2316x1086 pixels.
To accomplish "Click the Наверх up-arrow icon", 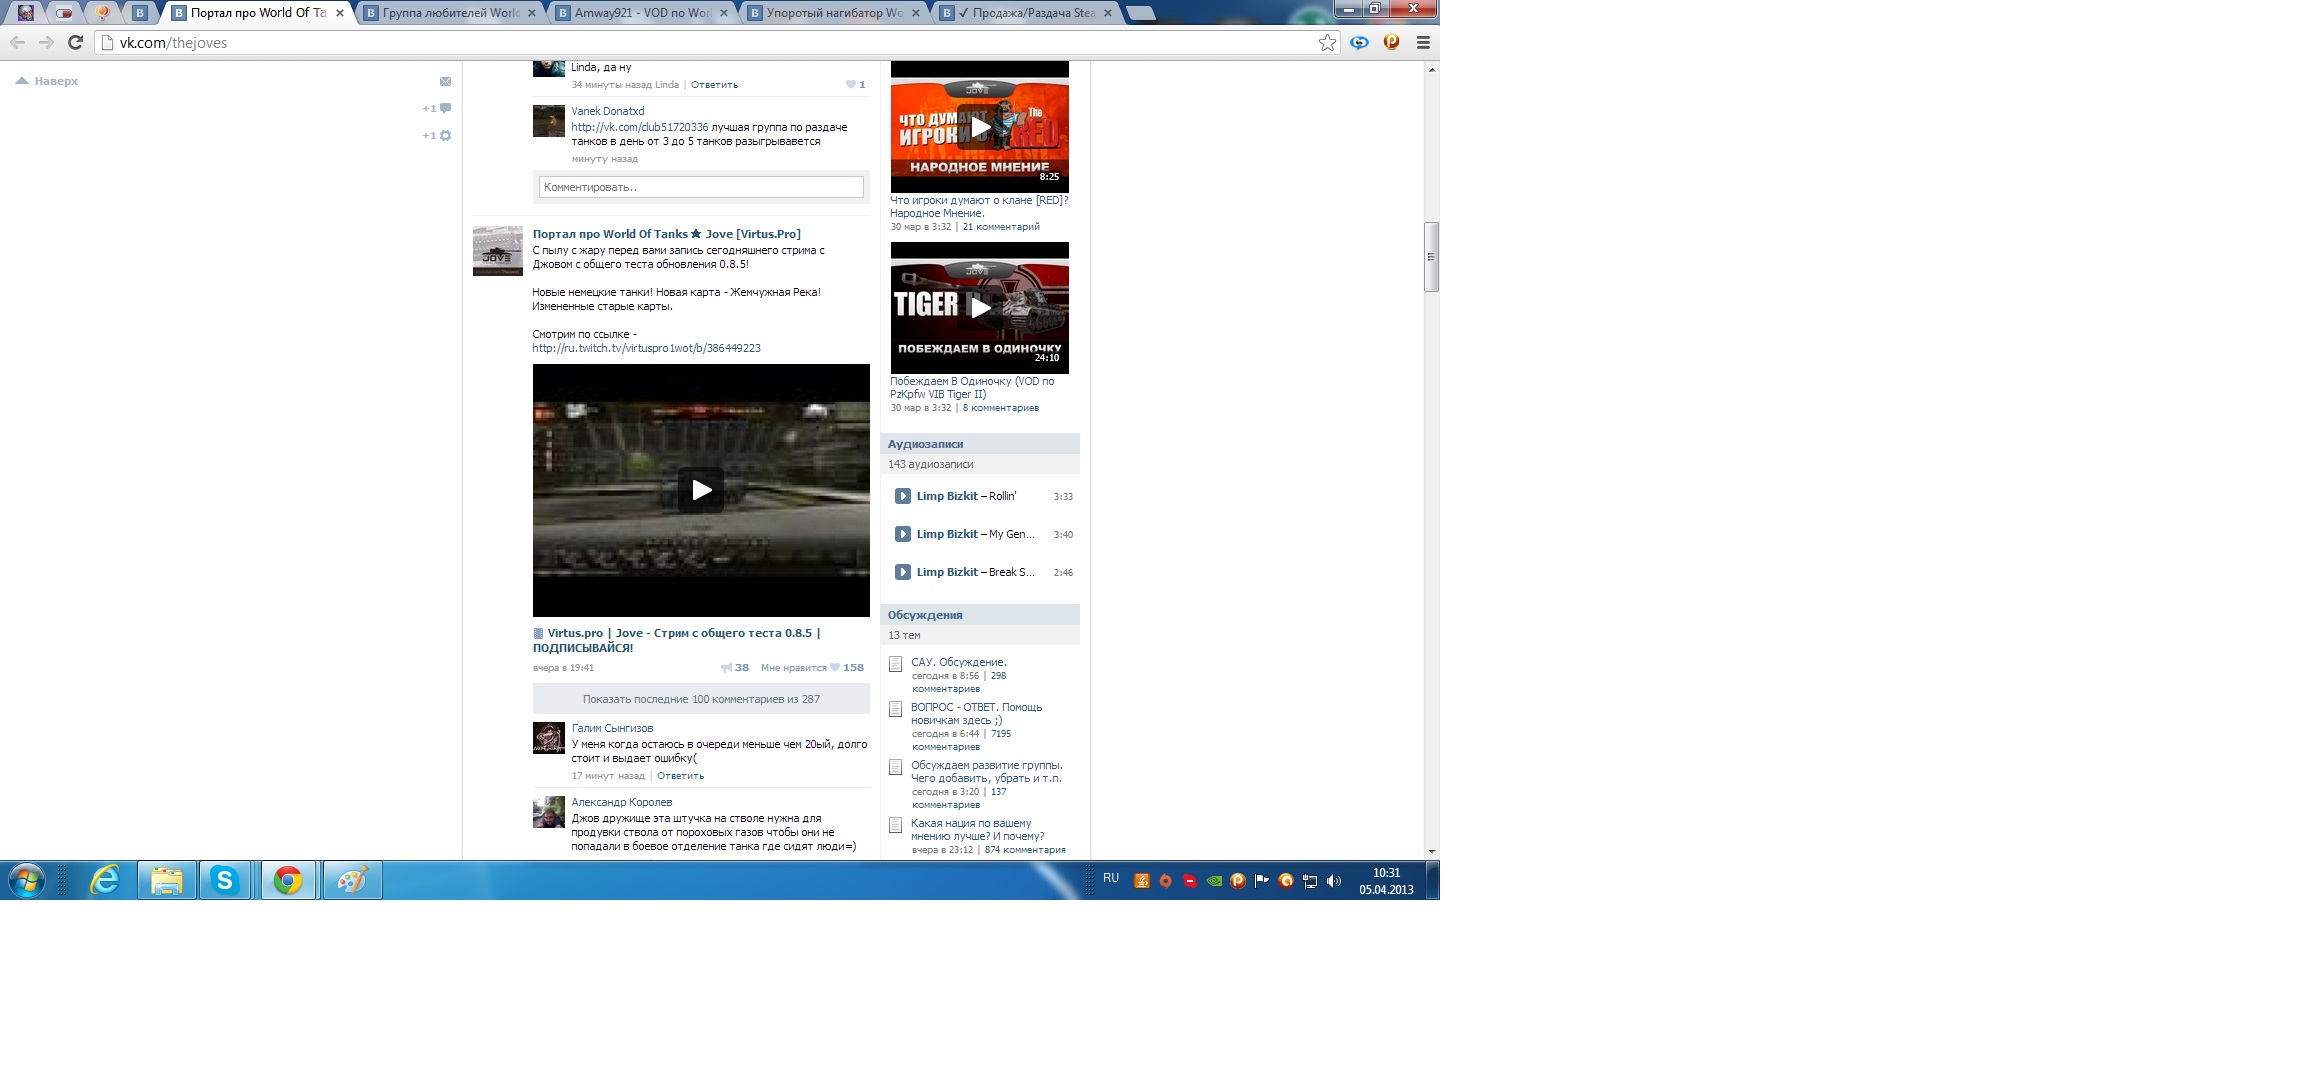I will pyautogui.click(x=22, y=81).
